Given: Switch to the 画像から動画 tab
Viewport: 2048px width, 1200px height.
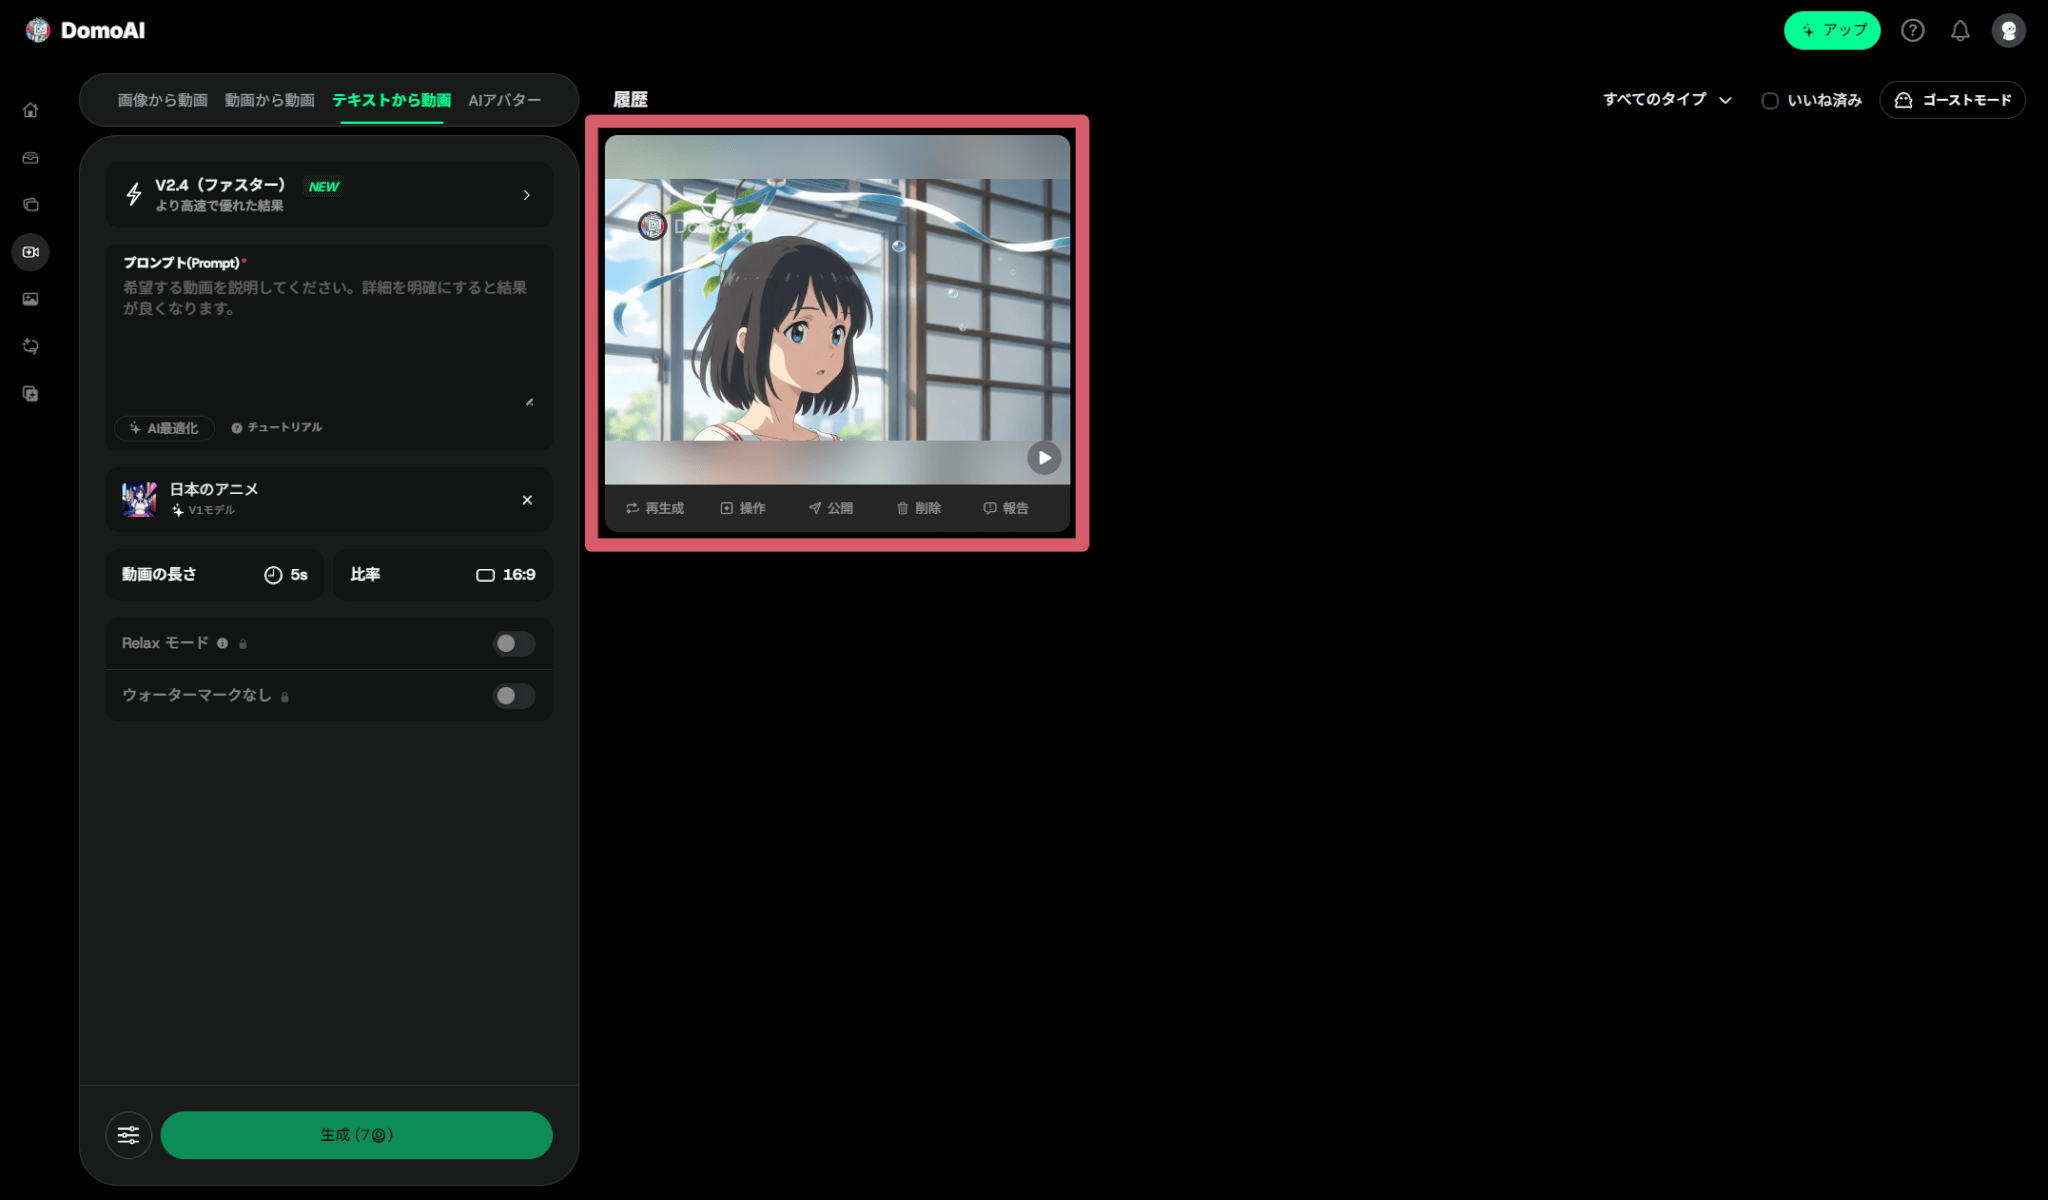Looking at the screenshot, I should (162, 100).
